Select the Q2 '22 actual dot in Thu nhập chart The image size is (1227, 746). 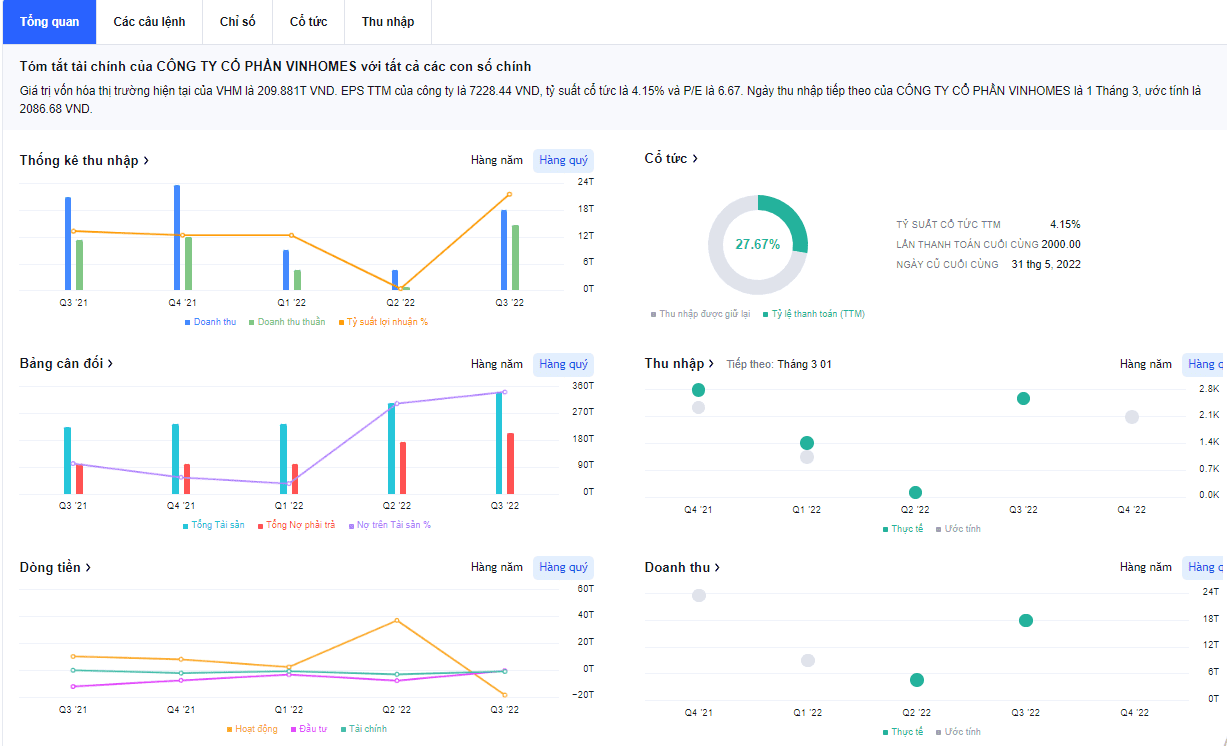pyautogui.click(x=915, y=492)
